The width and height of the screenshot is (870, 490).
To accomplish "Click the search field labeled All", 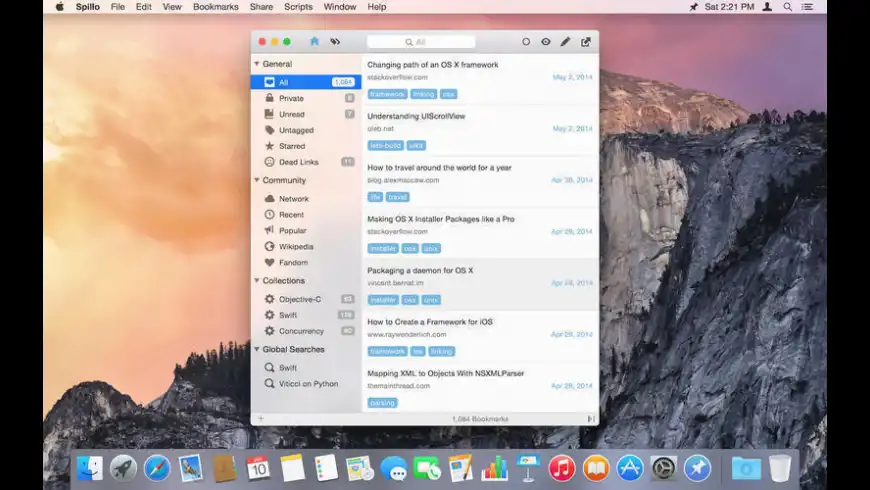I will tap(420, 42).
